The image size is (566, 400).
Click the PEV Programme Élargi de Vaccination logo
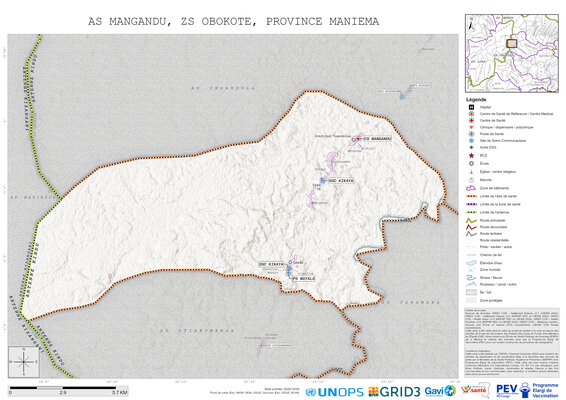point(527,390)
